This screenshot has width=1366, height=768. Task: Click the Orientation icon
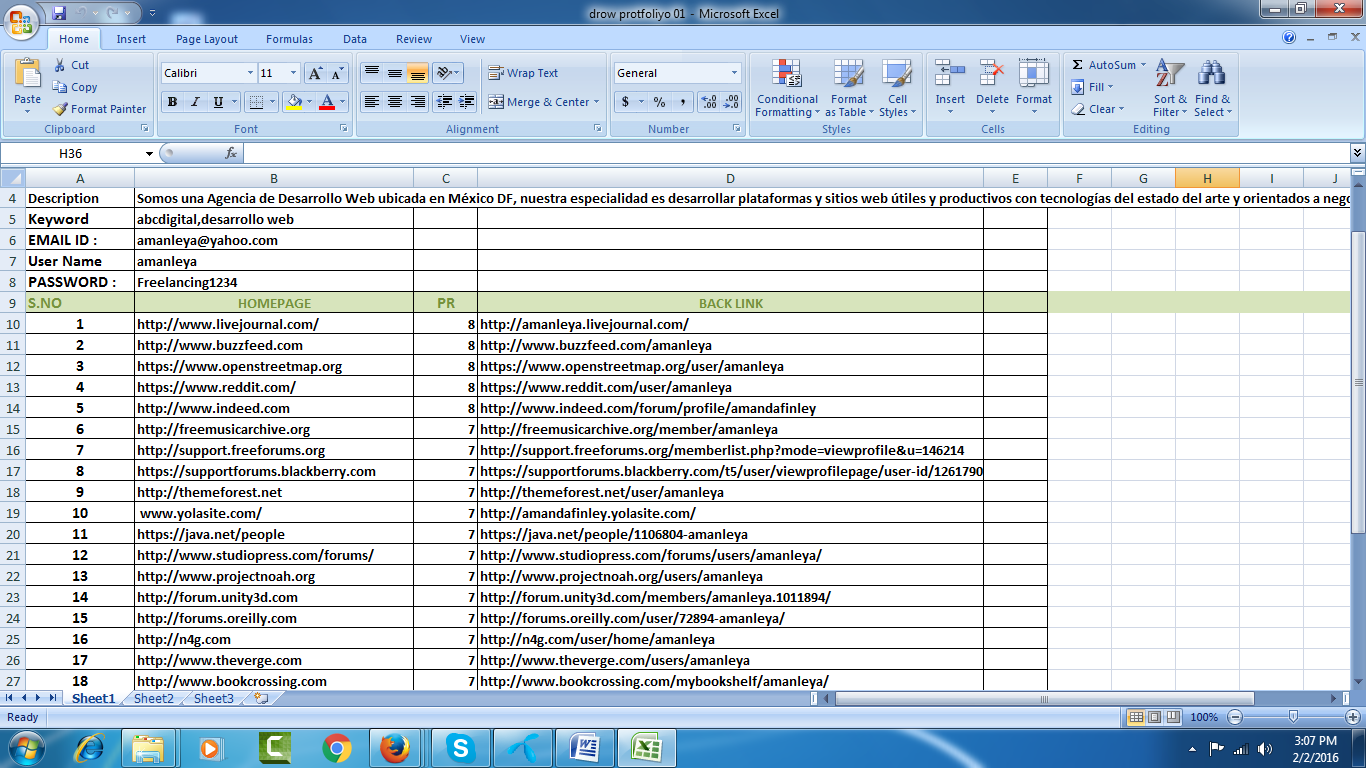click(x=445, y=73)
